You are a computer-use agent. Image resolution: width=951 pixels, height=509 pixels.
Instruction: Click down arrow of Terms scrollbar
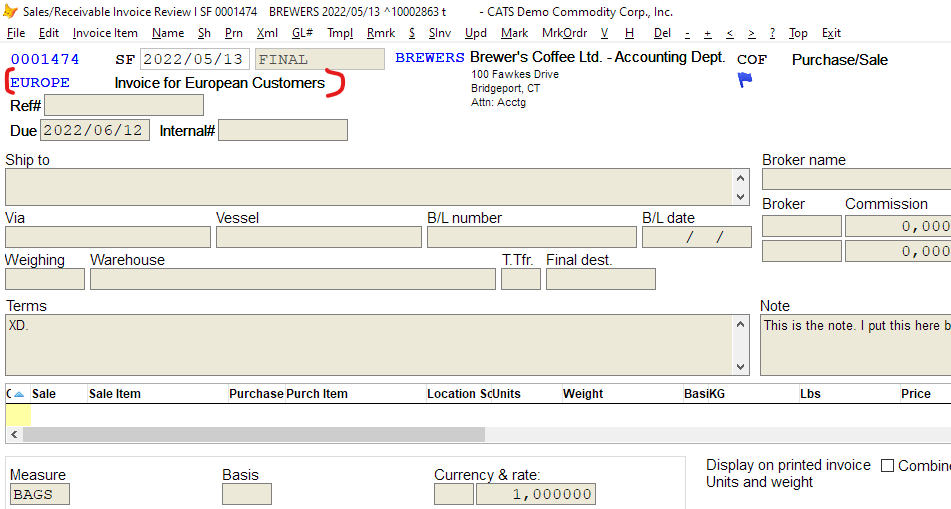(740, 366)
